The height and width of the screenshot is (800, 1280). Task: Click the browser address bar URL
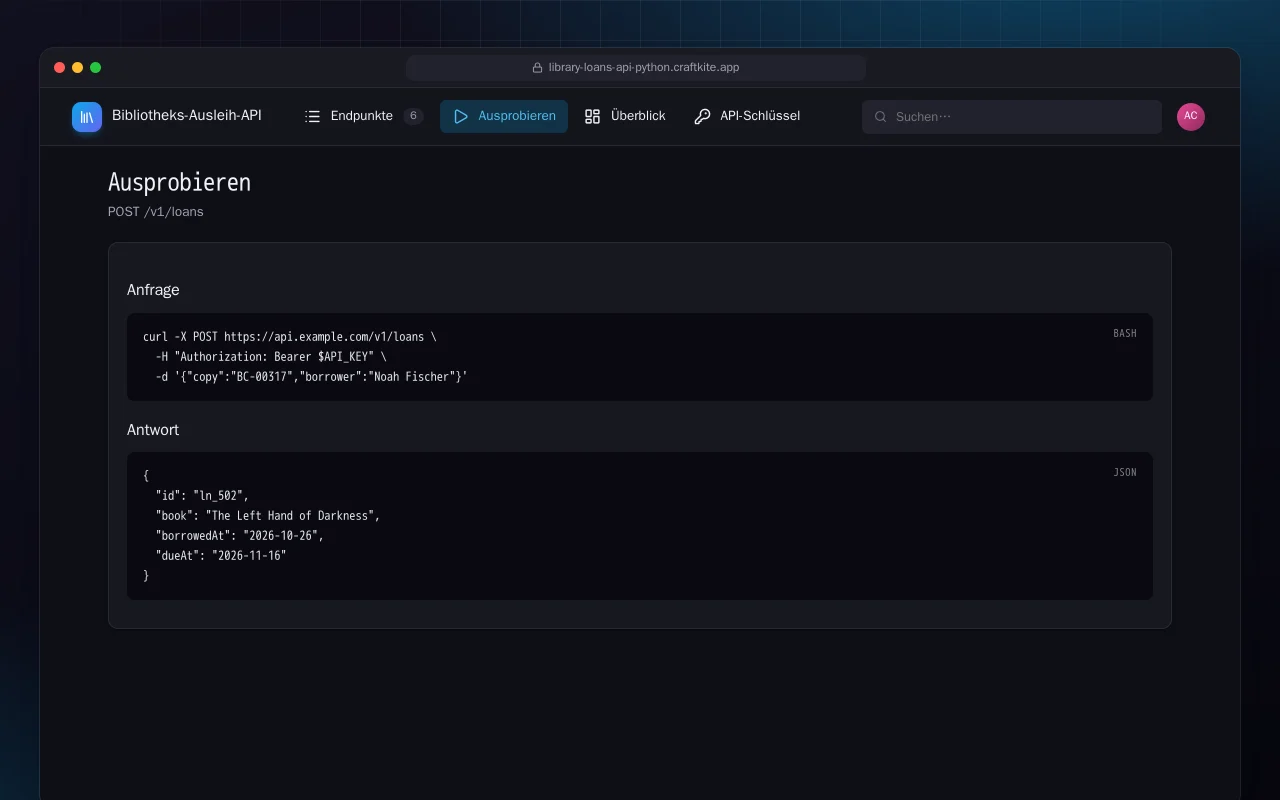(644, 68)
